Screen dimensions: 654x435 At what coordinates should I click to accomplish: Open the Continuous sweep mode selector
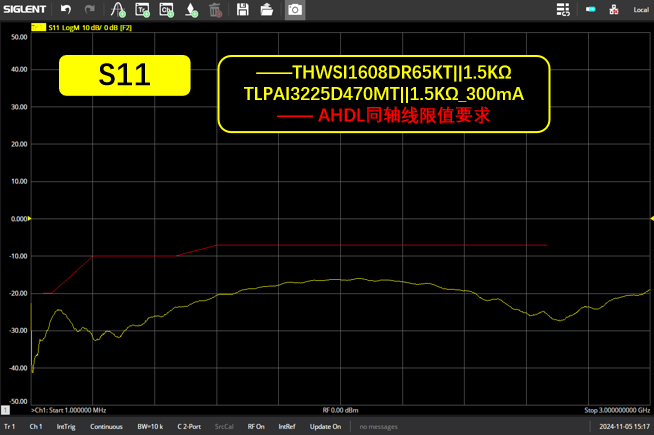pos(106,427)
